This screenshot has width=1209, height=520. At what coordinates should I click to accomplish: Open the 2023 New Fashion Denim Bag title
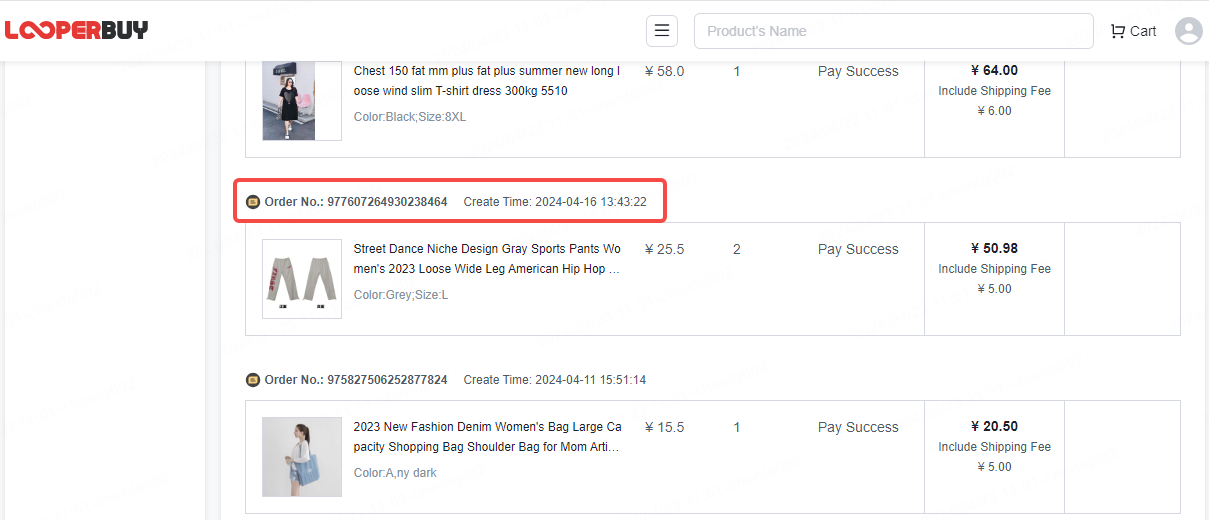[x=487, y=437]
